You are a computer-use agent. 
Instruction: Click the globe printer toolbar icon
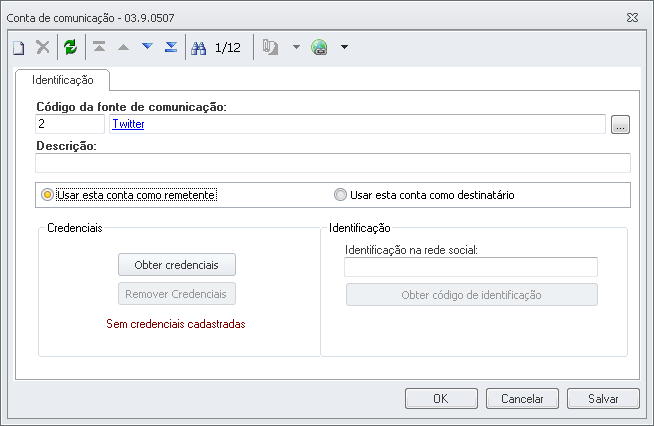pos(320,47)
